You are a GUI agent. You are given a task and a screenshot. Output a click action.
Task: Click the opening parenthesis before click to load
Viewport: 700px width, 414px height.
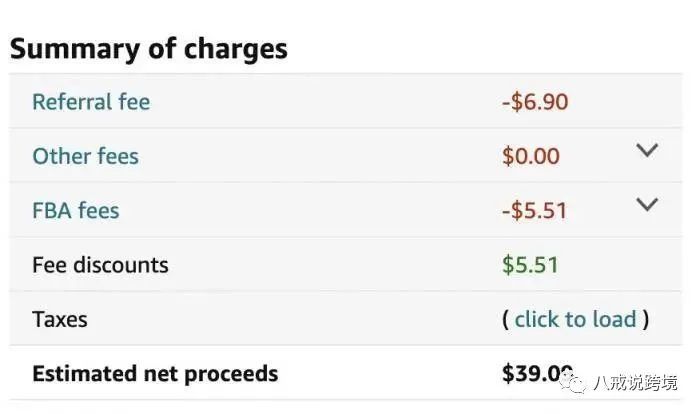pos(505,320)
